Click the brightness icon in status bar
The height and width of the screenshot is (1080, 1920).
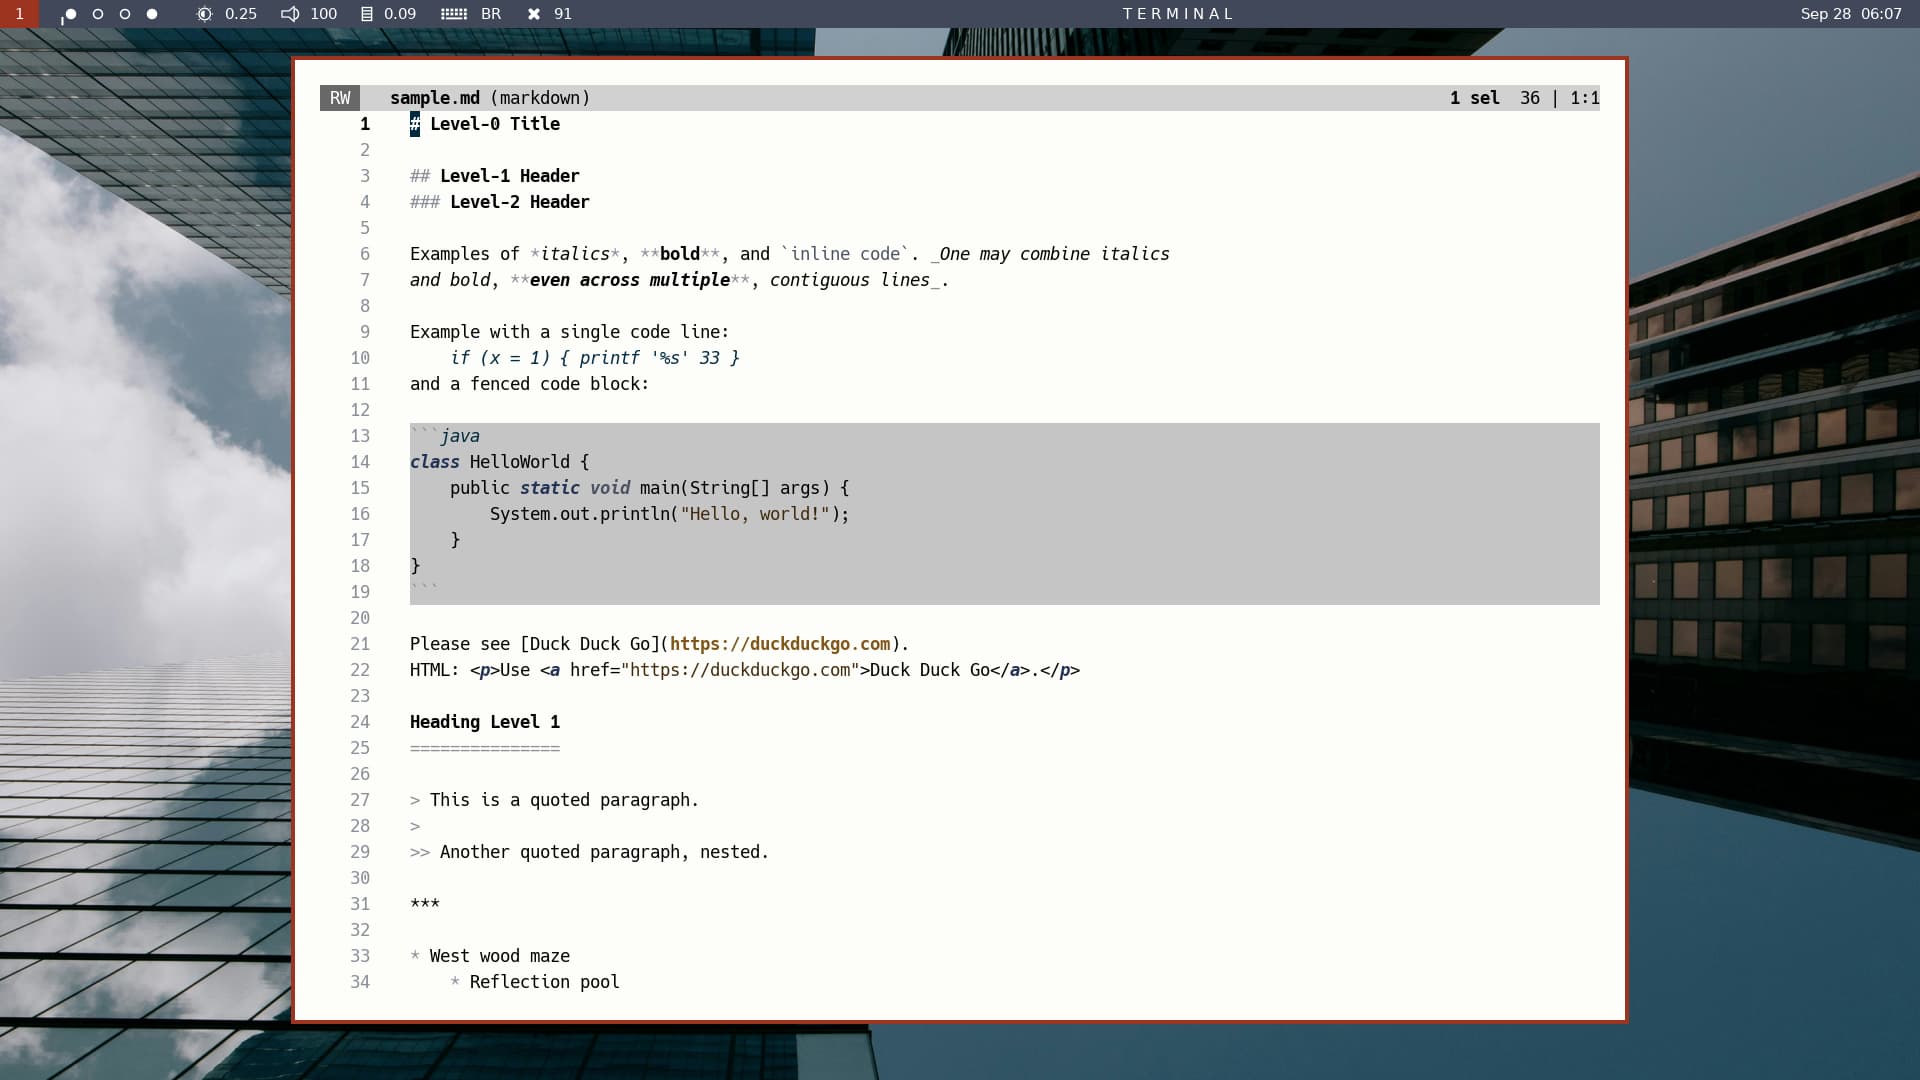pyautogui.click(x=204, y=14)
